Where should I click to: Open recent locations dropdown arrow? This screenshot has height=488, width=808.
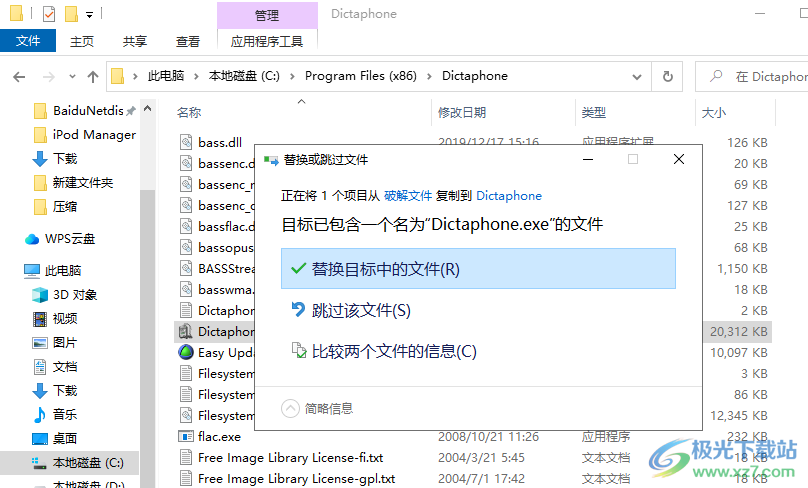72,77
